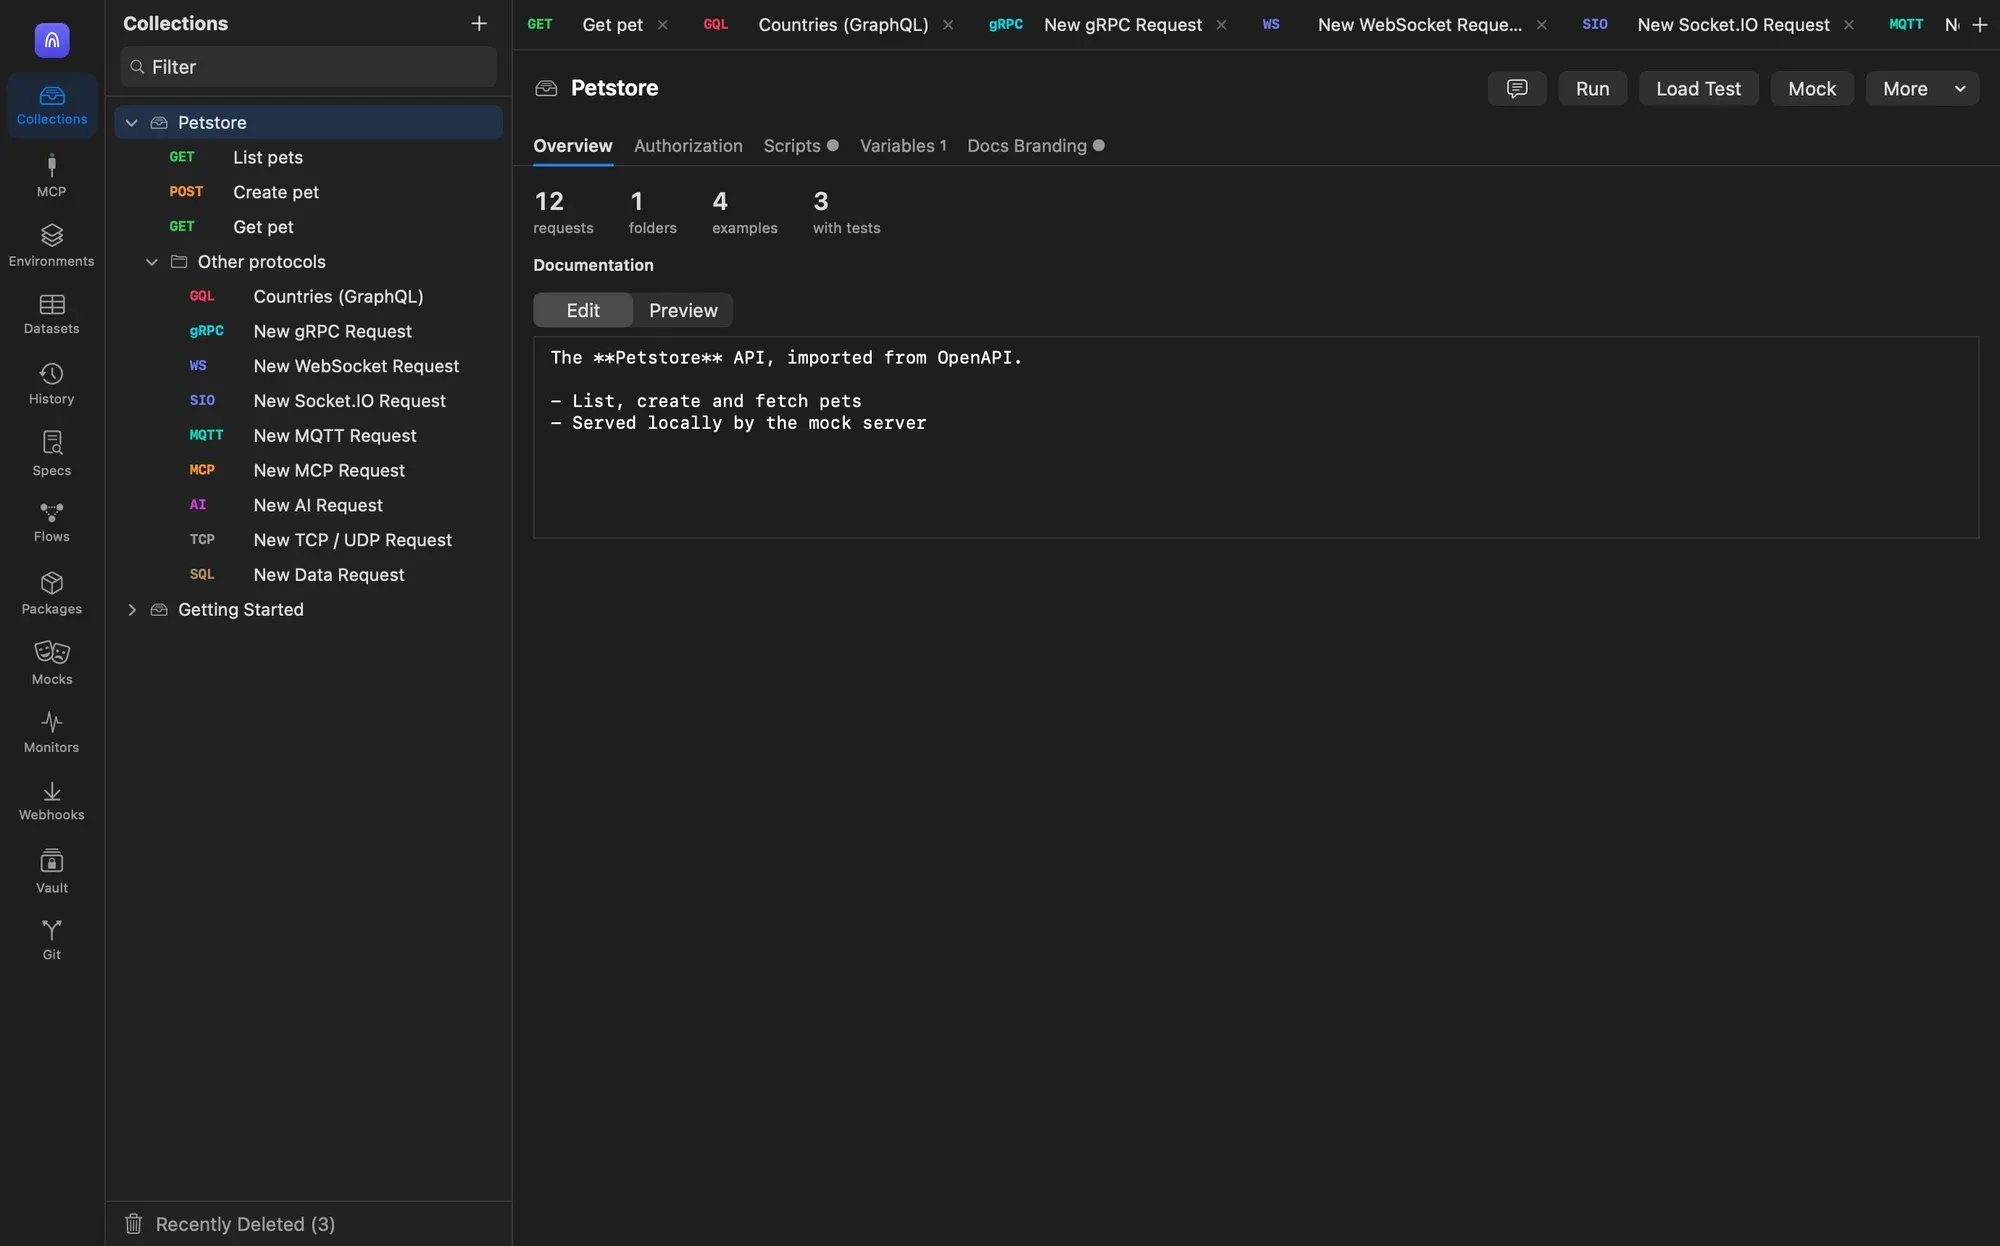The height and width of the screenshot is (1246, 2000).
Task: Click the Mock button
Action: [x=1812, y=88]
